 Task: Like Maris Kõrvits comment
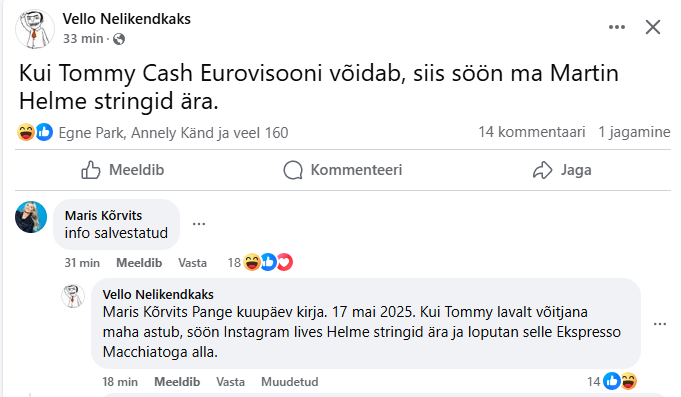coord(139,263)
